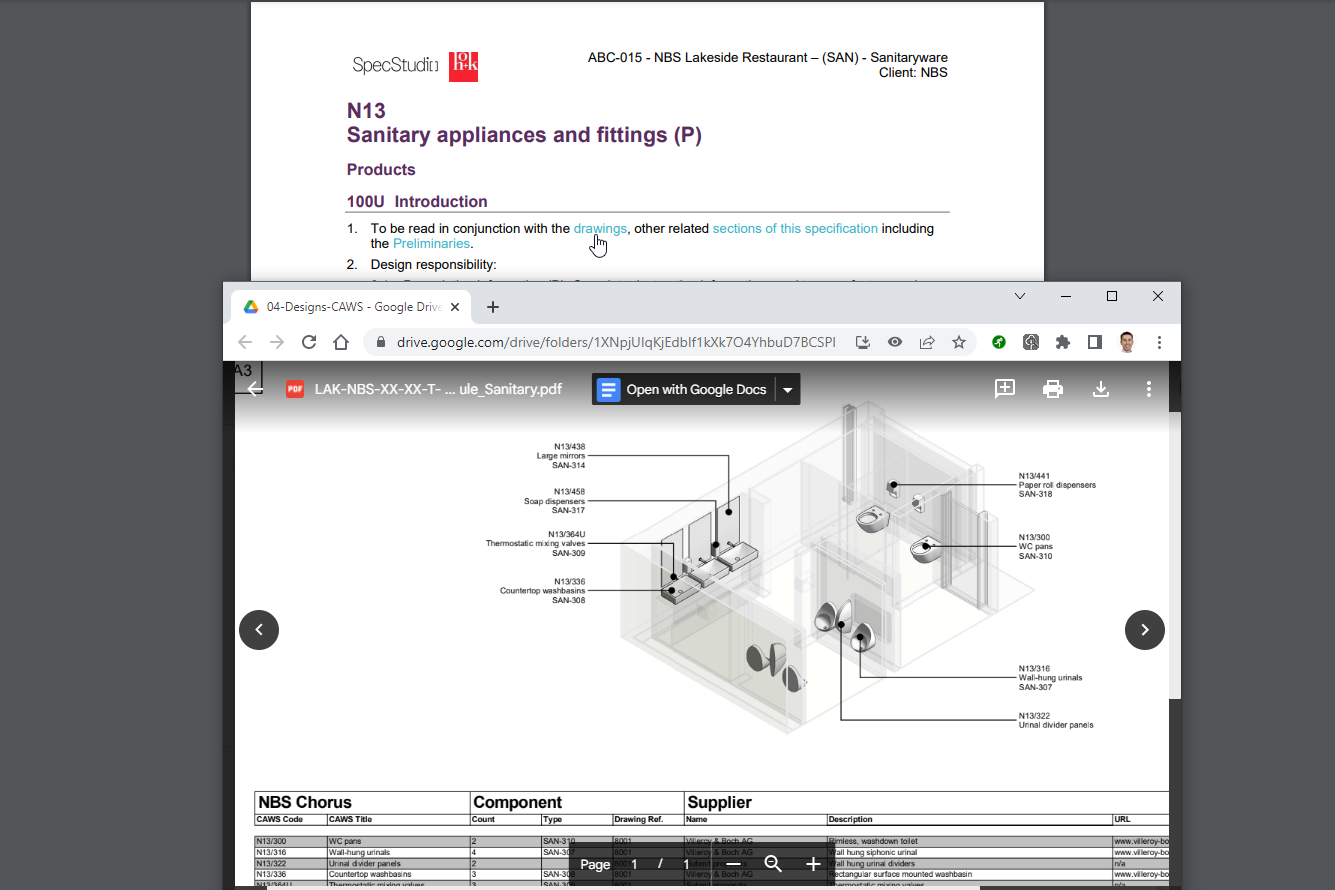This screenshot has height=890, width=1335.
Task: Toggle the browser side panel
Action: pyautogui.click(x=1094, y=341)
